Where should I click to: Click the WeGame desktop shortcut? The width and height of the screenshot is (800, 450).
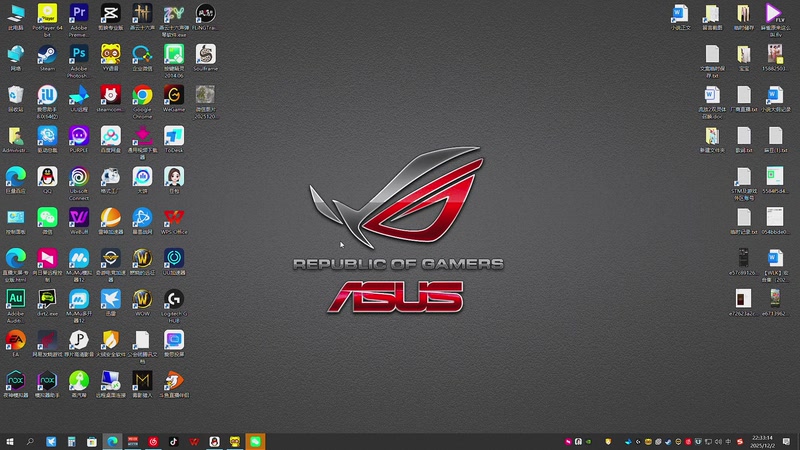coord(174,98)
